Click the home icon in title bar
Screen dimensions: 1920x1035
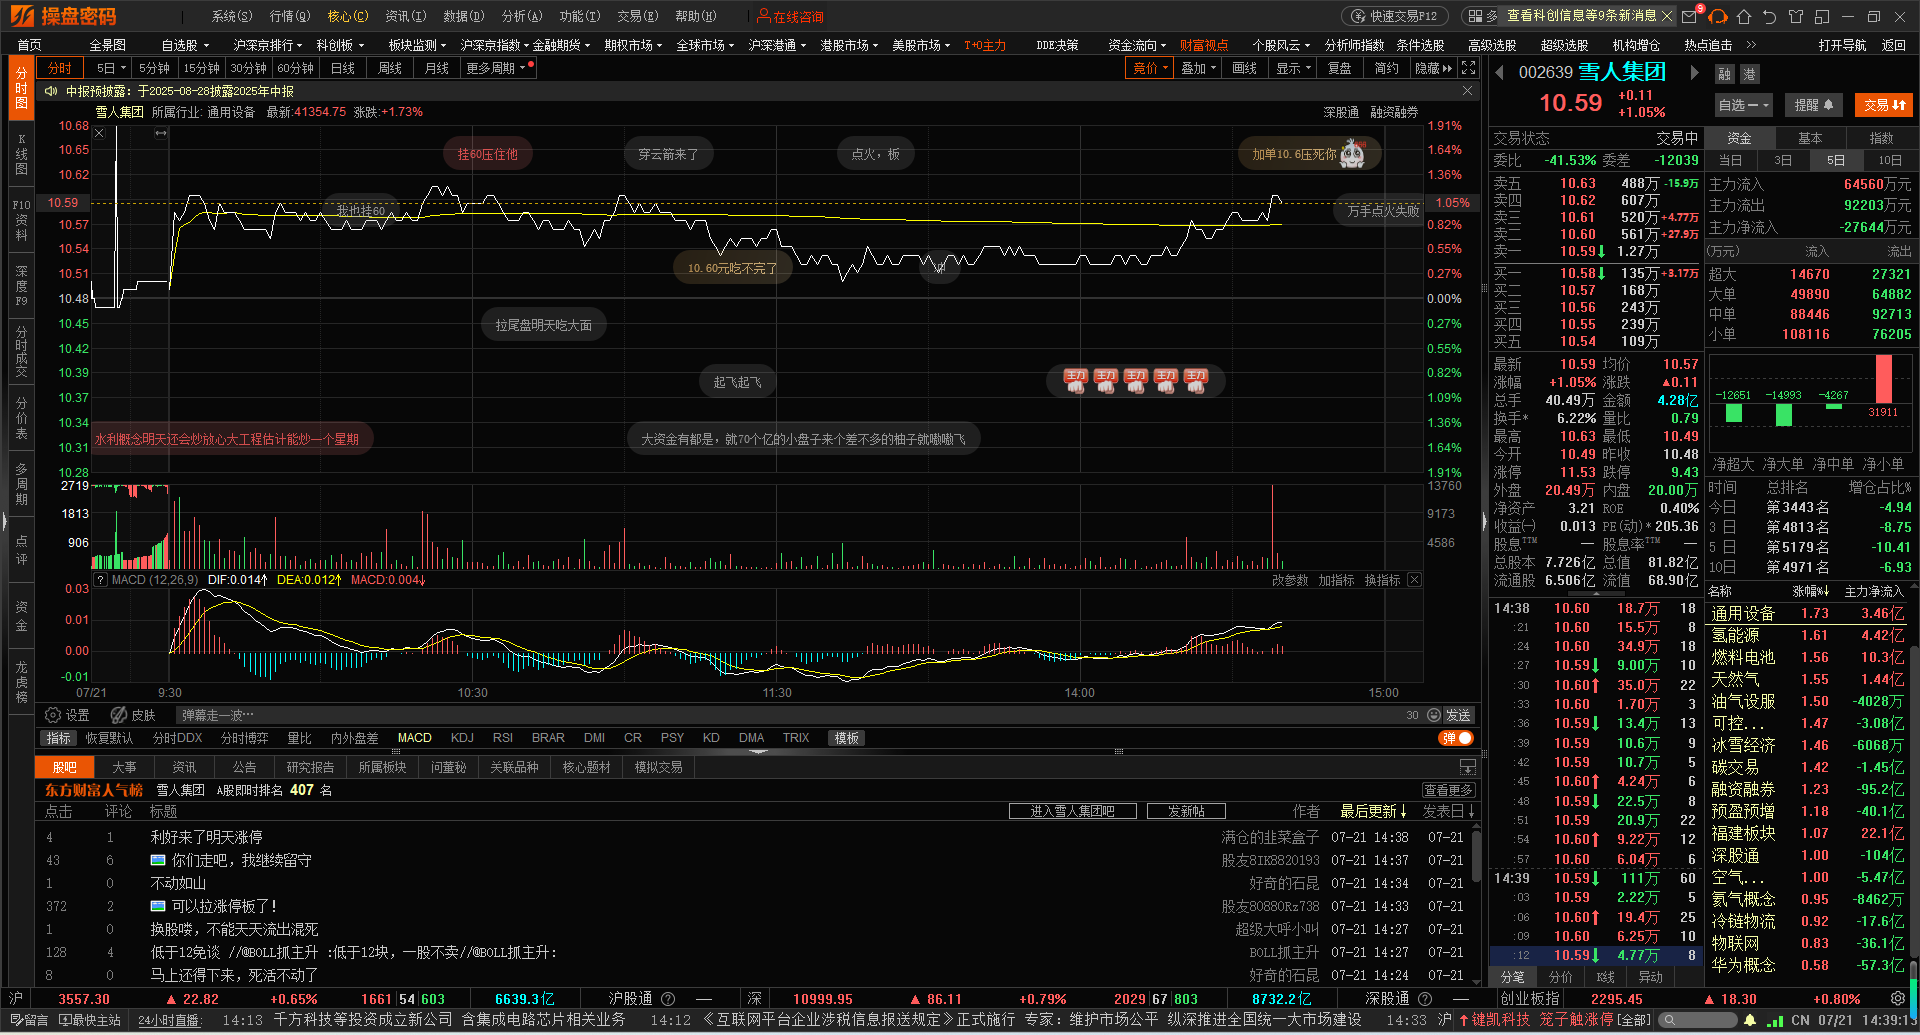point(1744,16)
